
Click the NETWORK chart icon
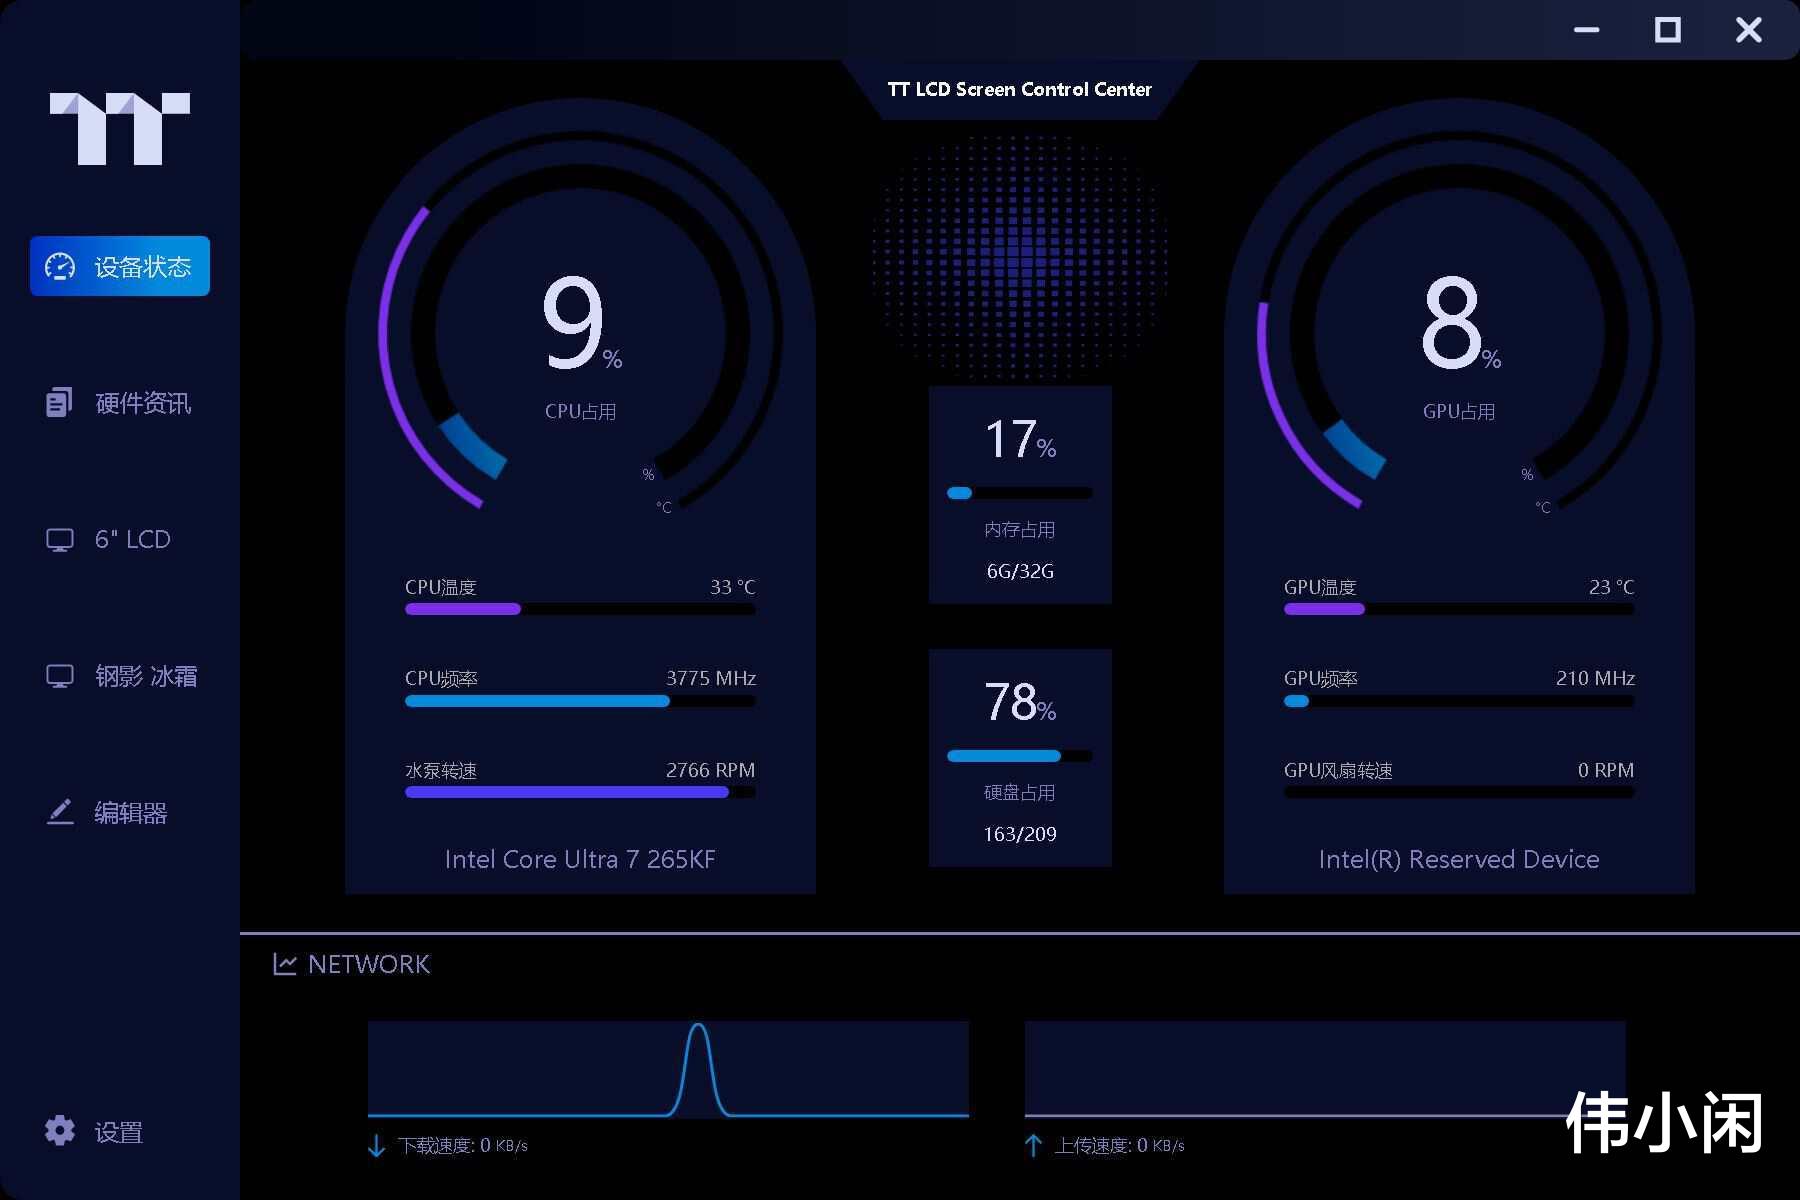tap(285, 964)
